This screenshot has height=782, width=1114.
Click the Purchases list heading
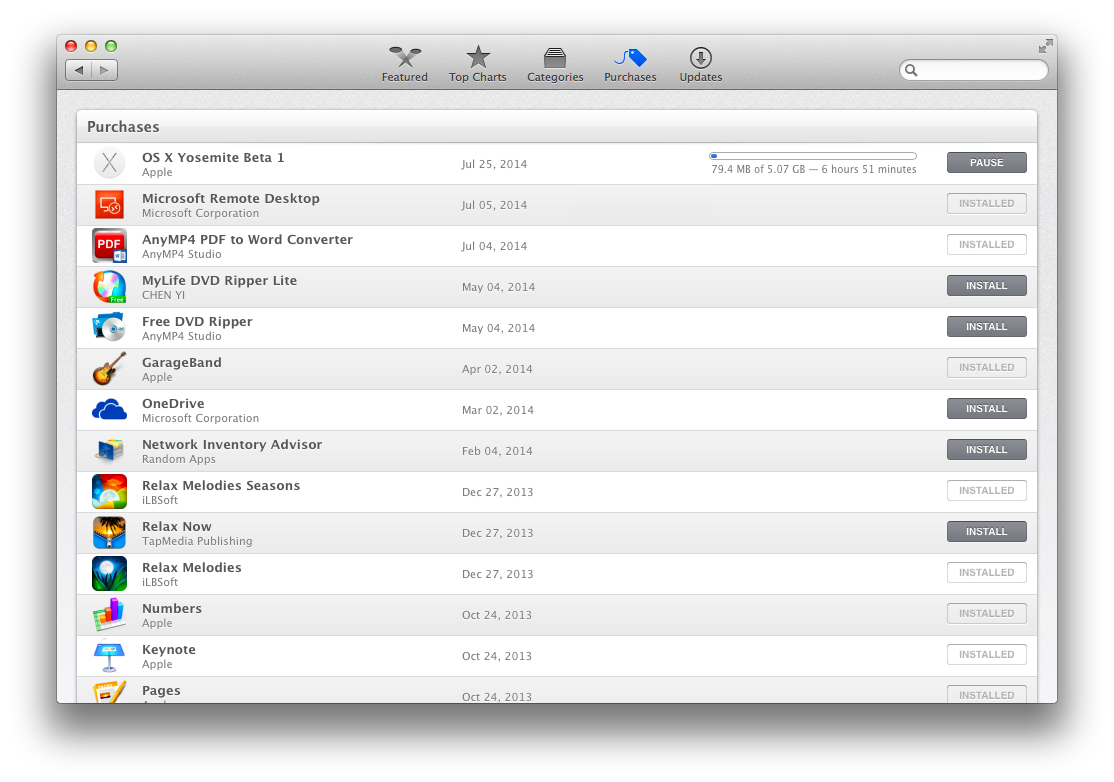tap(123, 127)
